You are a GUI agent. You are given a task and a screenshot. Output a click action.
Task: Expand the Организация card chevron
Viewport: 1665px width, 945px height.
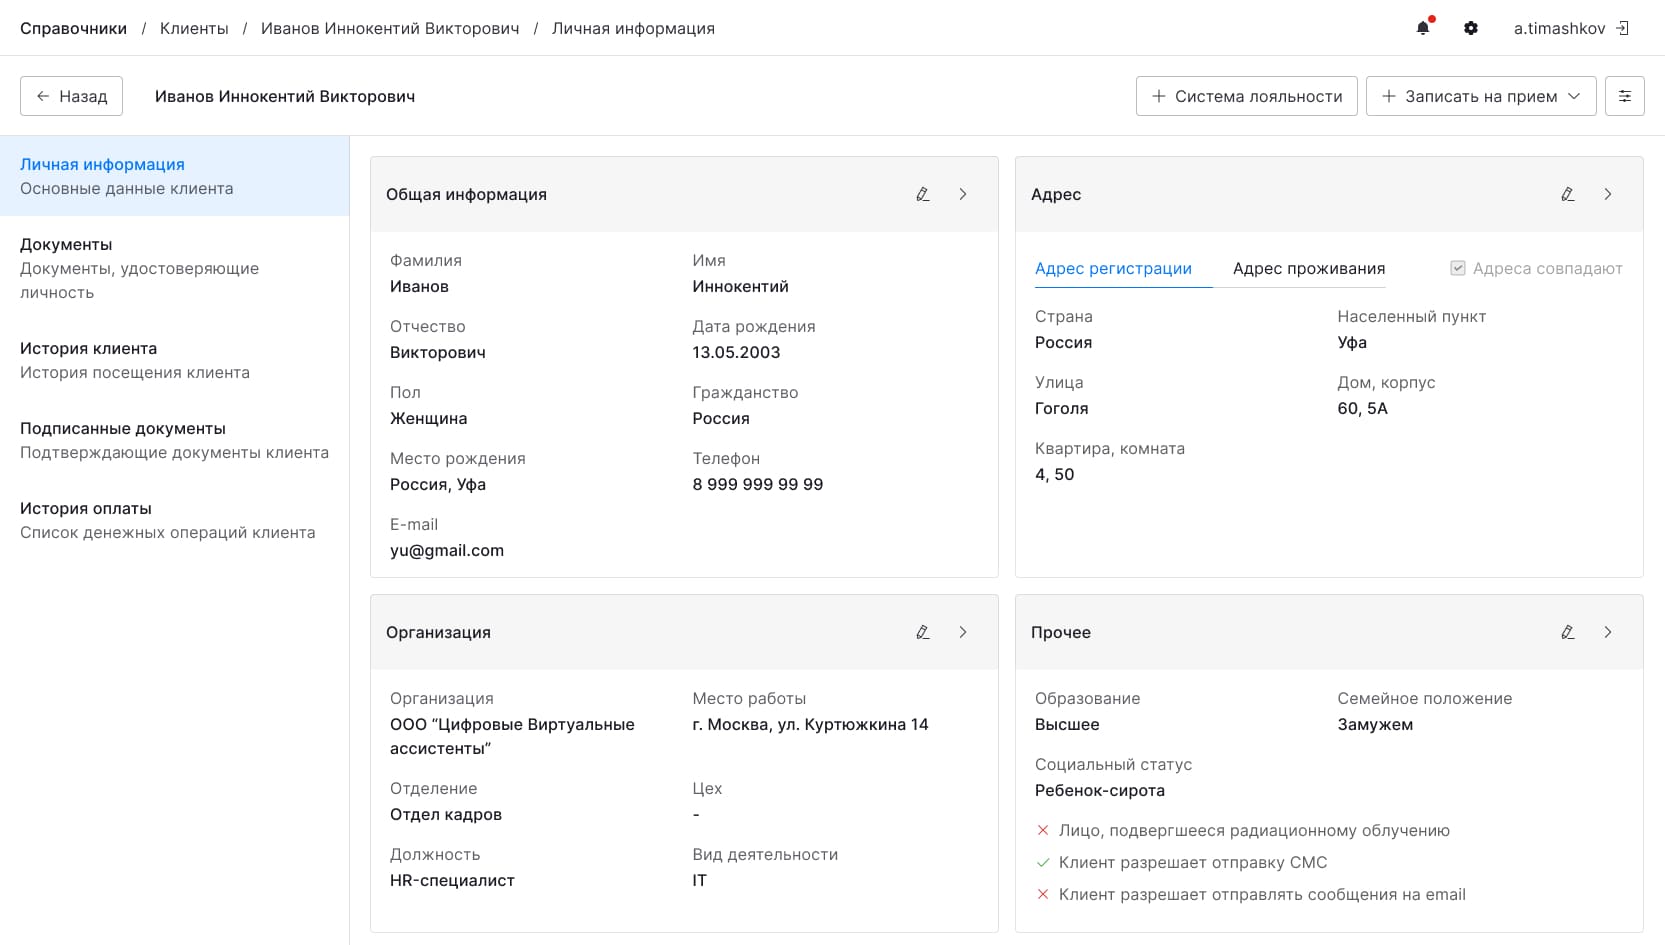(x=963, y=632)
